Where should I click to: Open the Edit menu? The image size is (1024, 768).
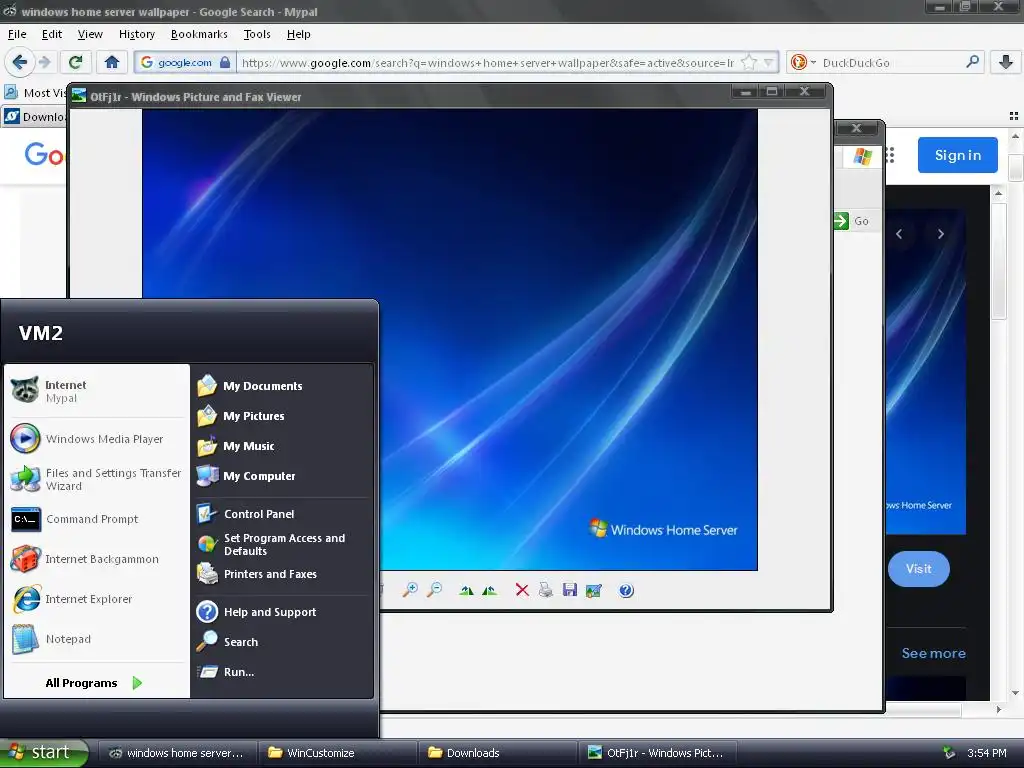52,34
